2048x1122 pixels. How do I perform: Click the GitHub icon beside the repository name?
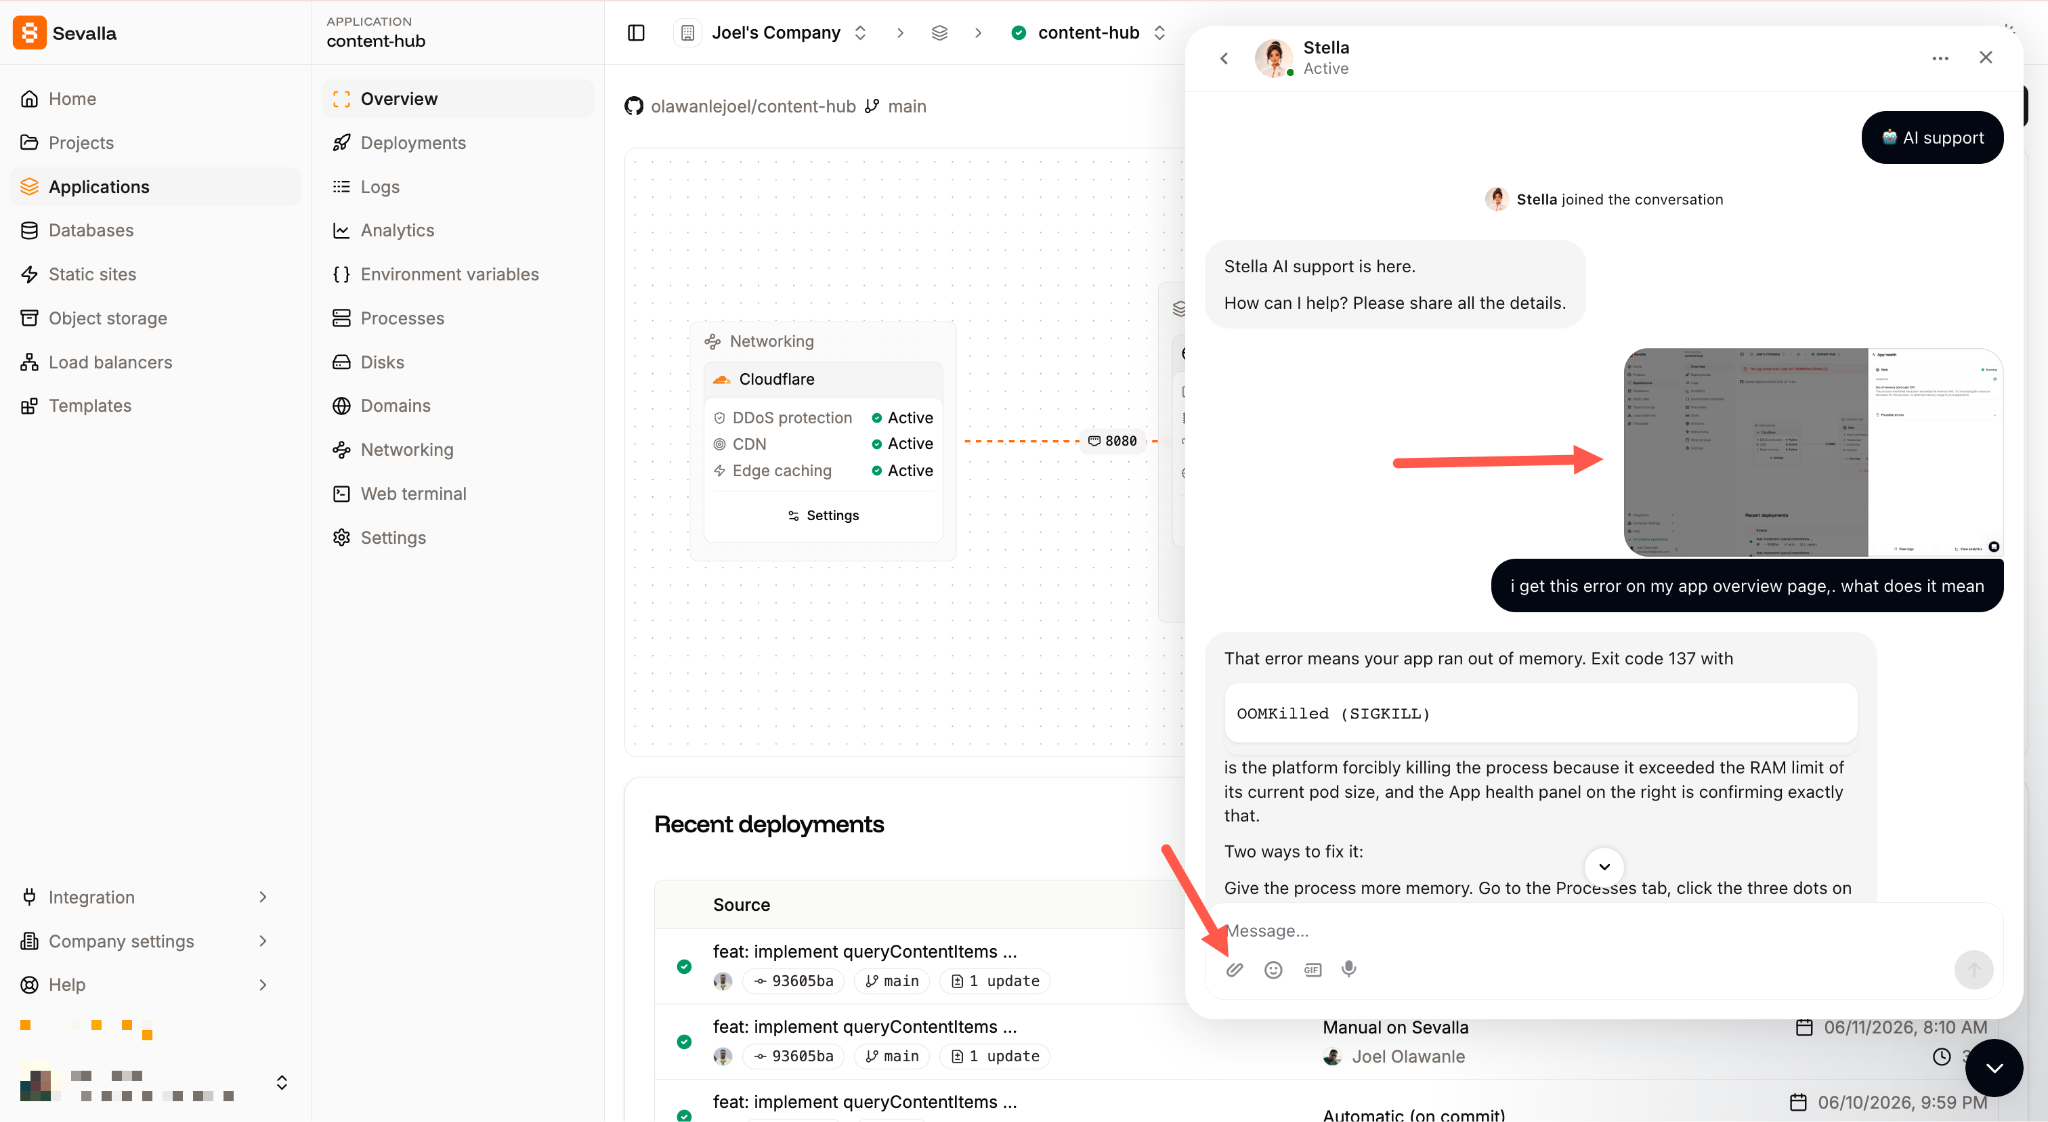tap(634, 106)
